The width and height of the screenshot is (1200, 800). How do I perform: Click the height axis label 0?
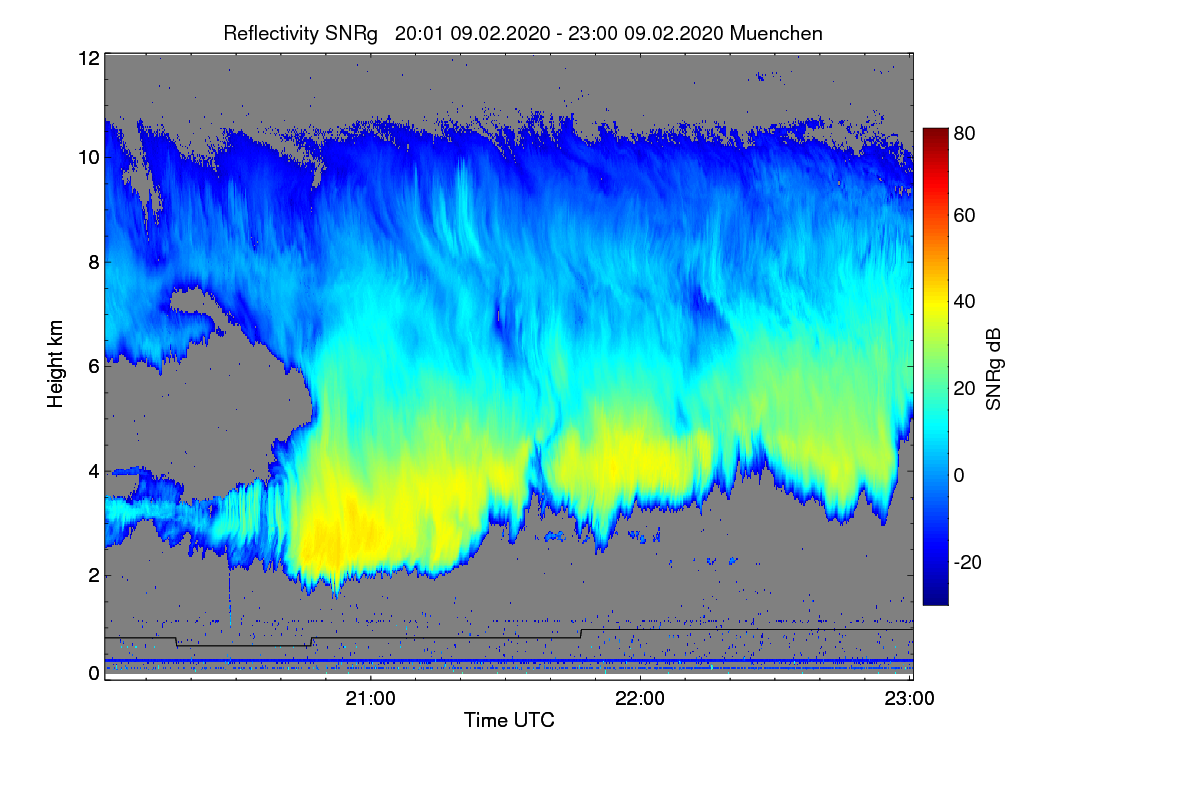click(x=94, y=673)
